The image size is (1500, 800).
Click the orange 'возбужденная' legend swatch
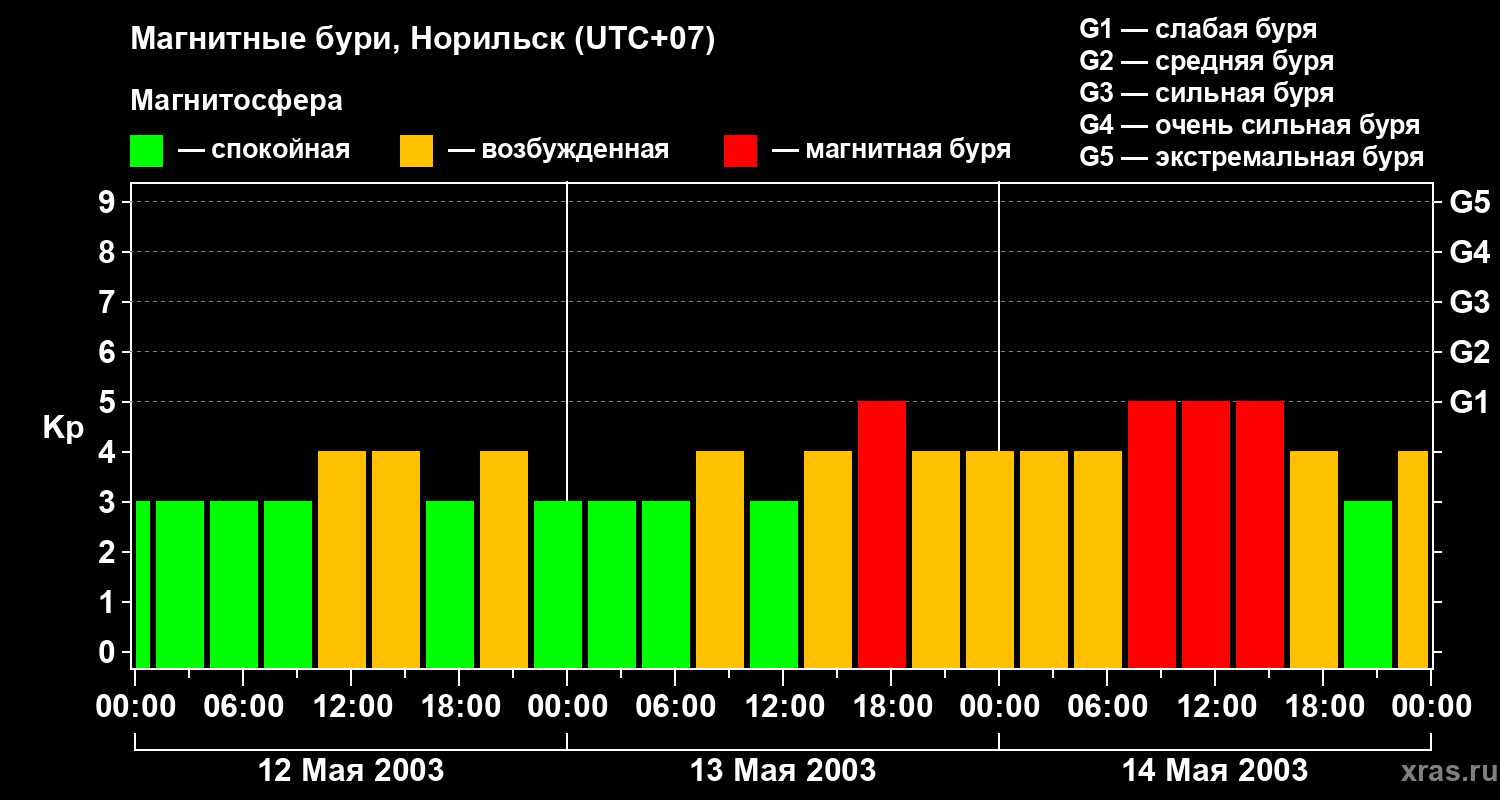pos(416,151)
